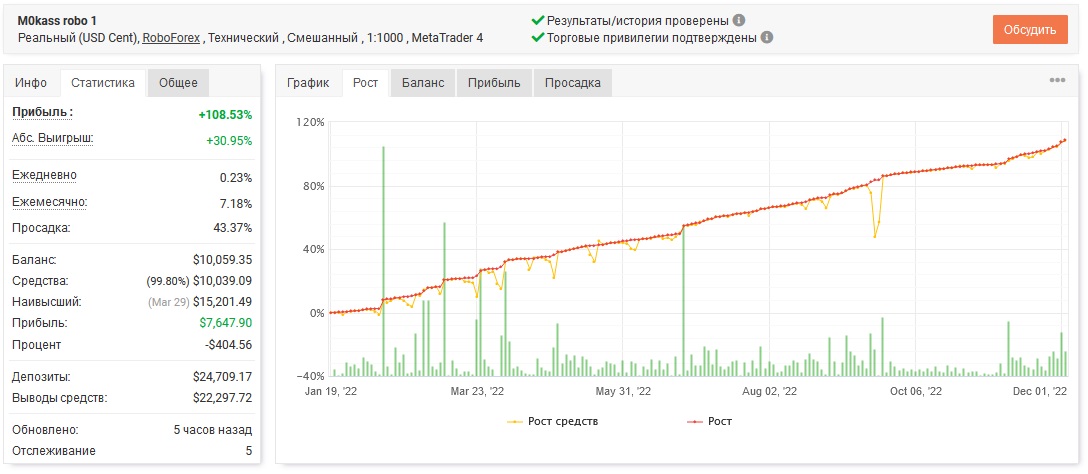Click the last red growth point on chart
The image size is (1088, 474).
coord(1064,140)
